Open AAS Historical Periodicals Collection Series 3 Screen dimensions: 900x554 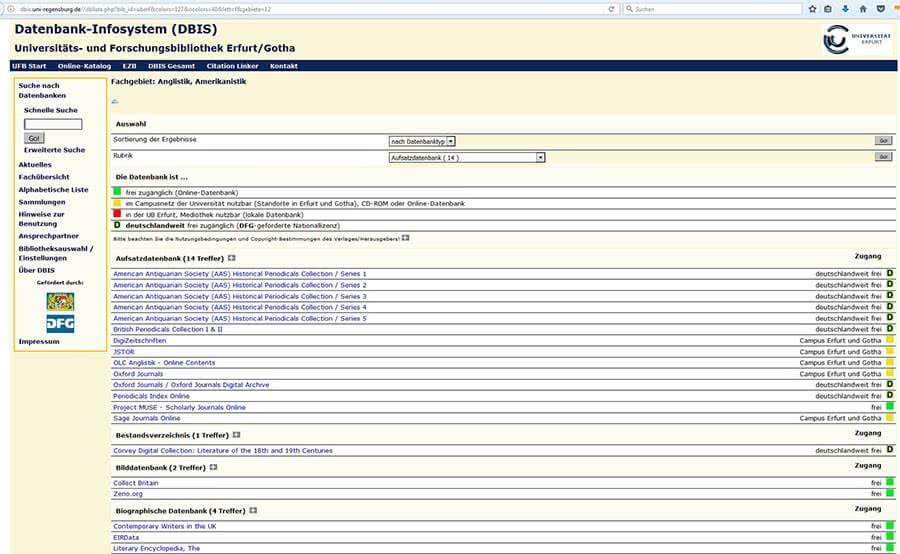240,296
